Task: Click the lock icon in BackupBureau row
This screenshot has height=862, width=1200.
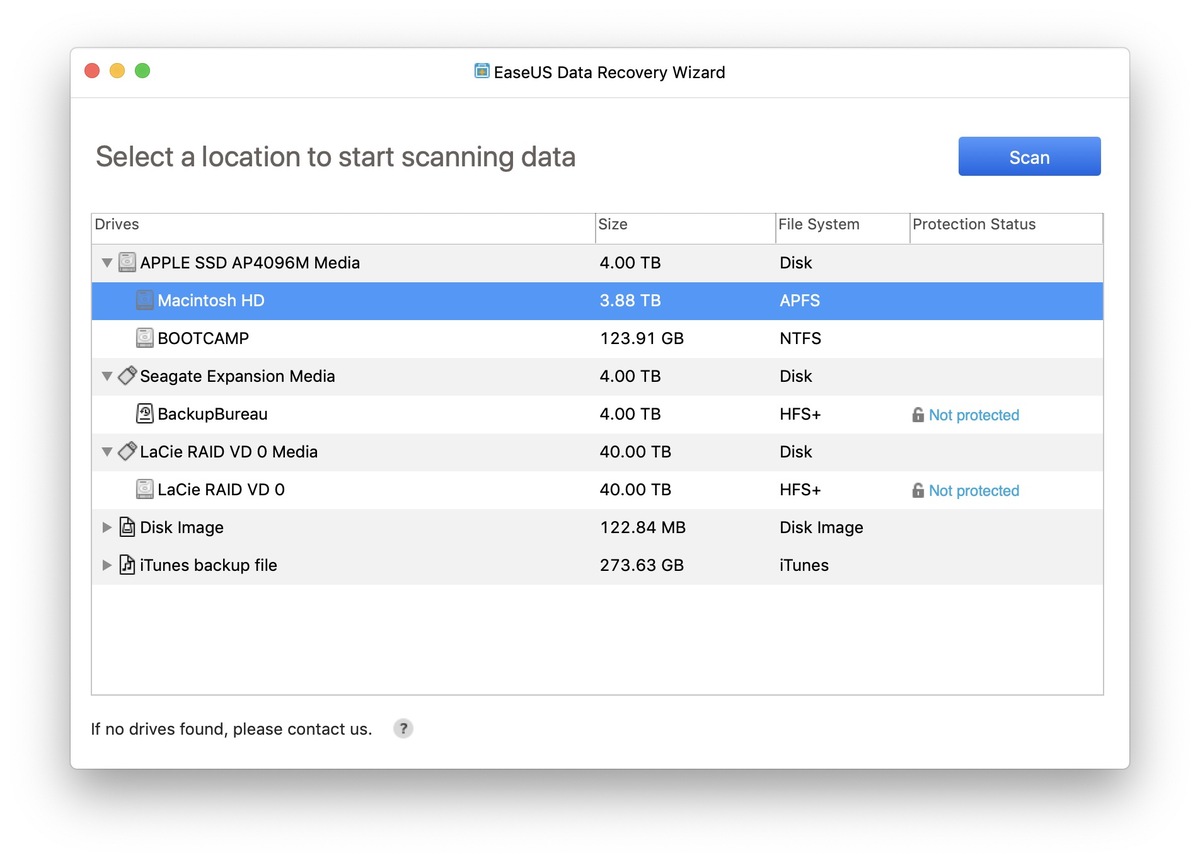Action: [918, 415]
